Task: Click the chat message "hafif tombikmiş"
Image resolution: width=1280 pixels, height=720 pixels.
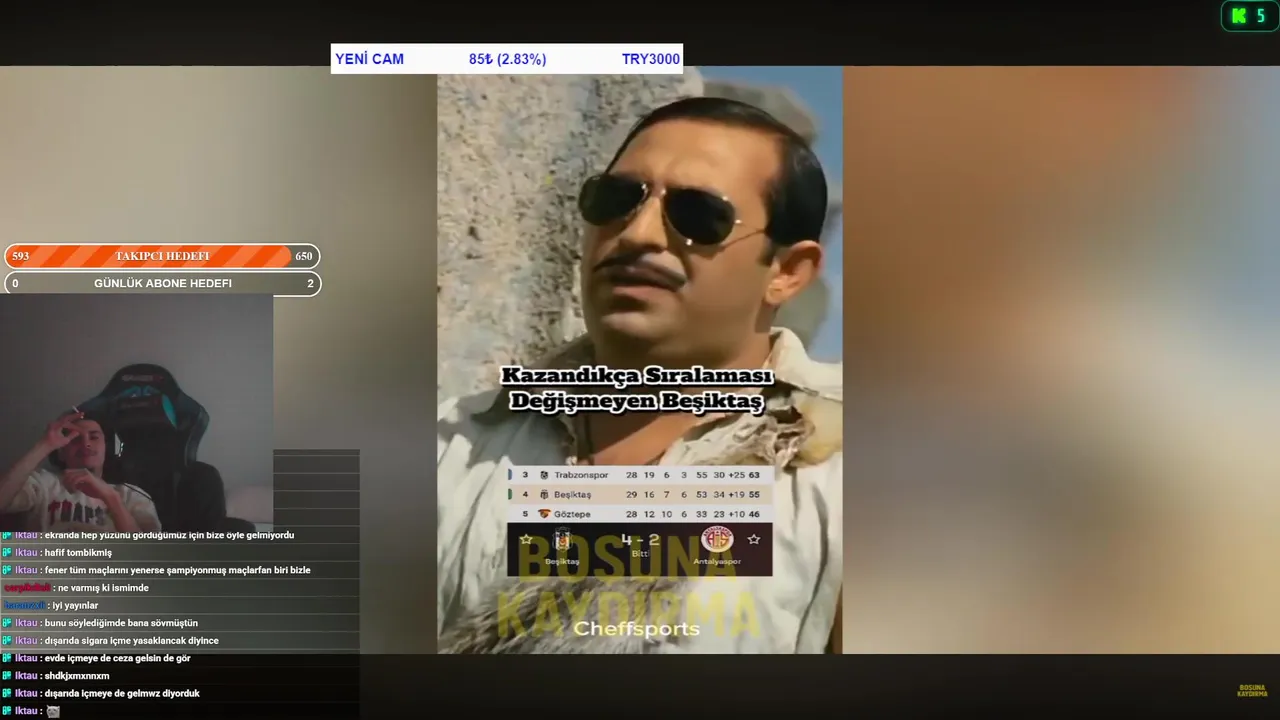Action: (78, 553)
